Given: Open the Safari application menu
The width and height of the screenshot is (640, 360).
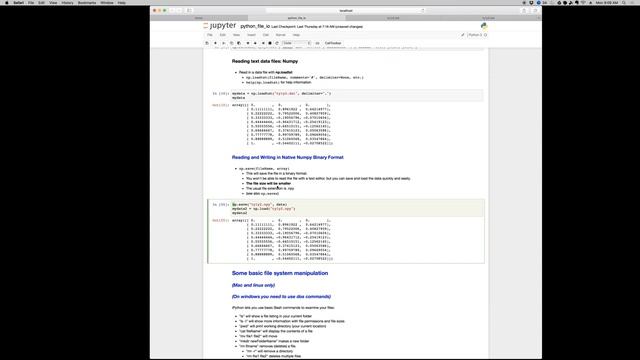Looking at the screenshot, I should [x=18, y=2].
